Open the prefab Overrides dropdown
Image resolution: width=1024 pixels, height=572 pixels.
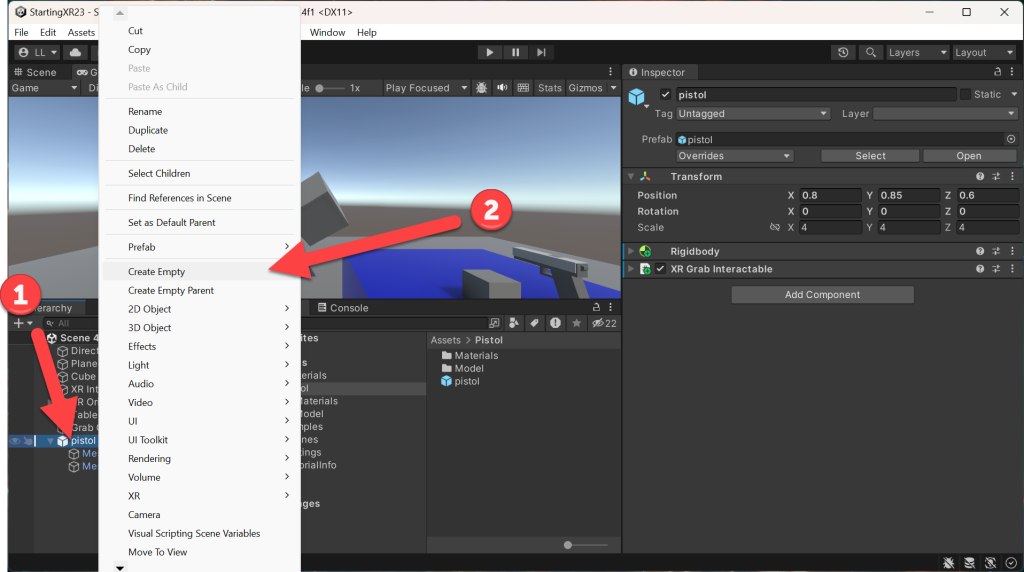click(x=735, y=156)
